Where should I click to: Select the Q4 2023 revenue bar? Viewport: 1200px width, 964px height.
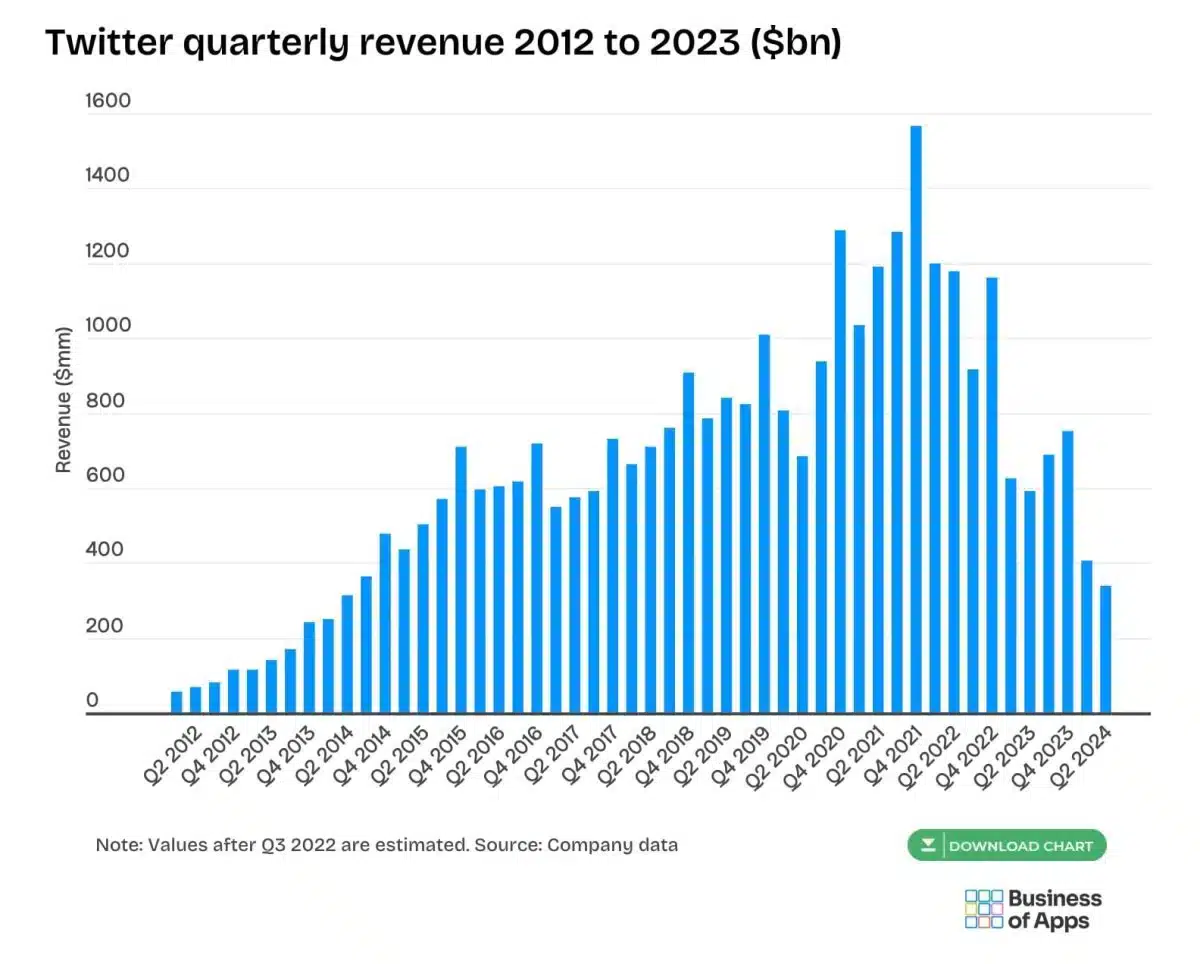coord(1068,573)
